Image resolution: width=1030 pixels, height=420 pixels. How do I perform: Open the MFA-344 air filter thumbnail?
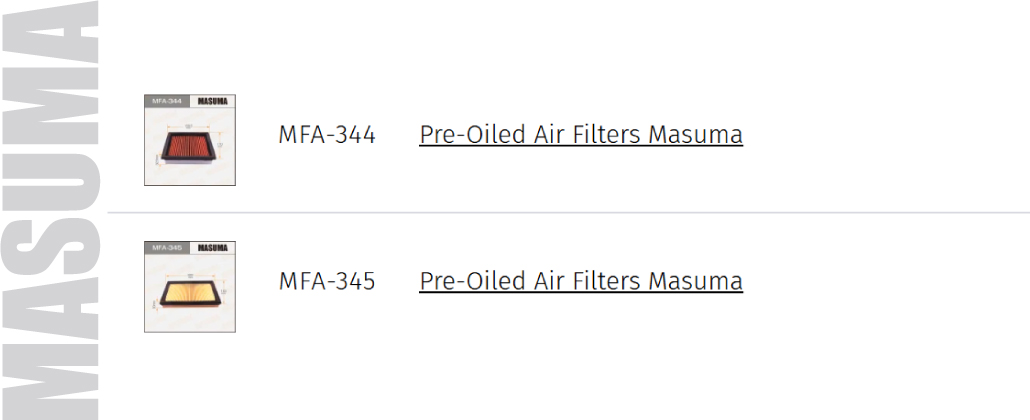click(x=190, y=140)
